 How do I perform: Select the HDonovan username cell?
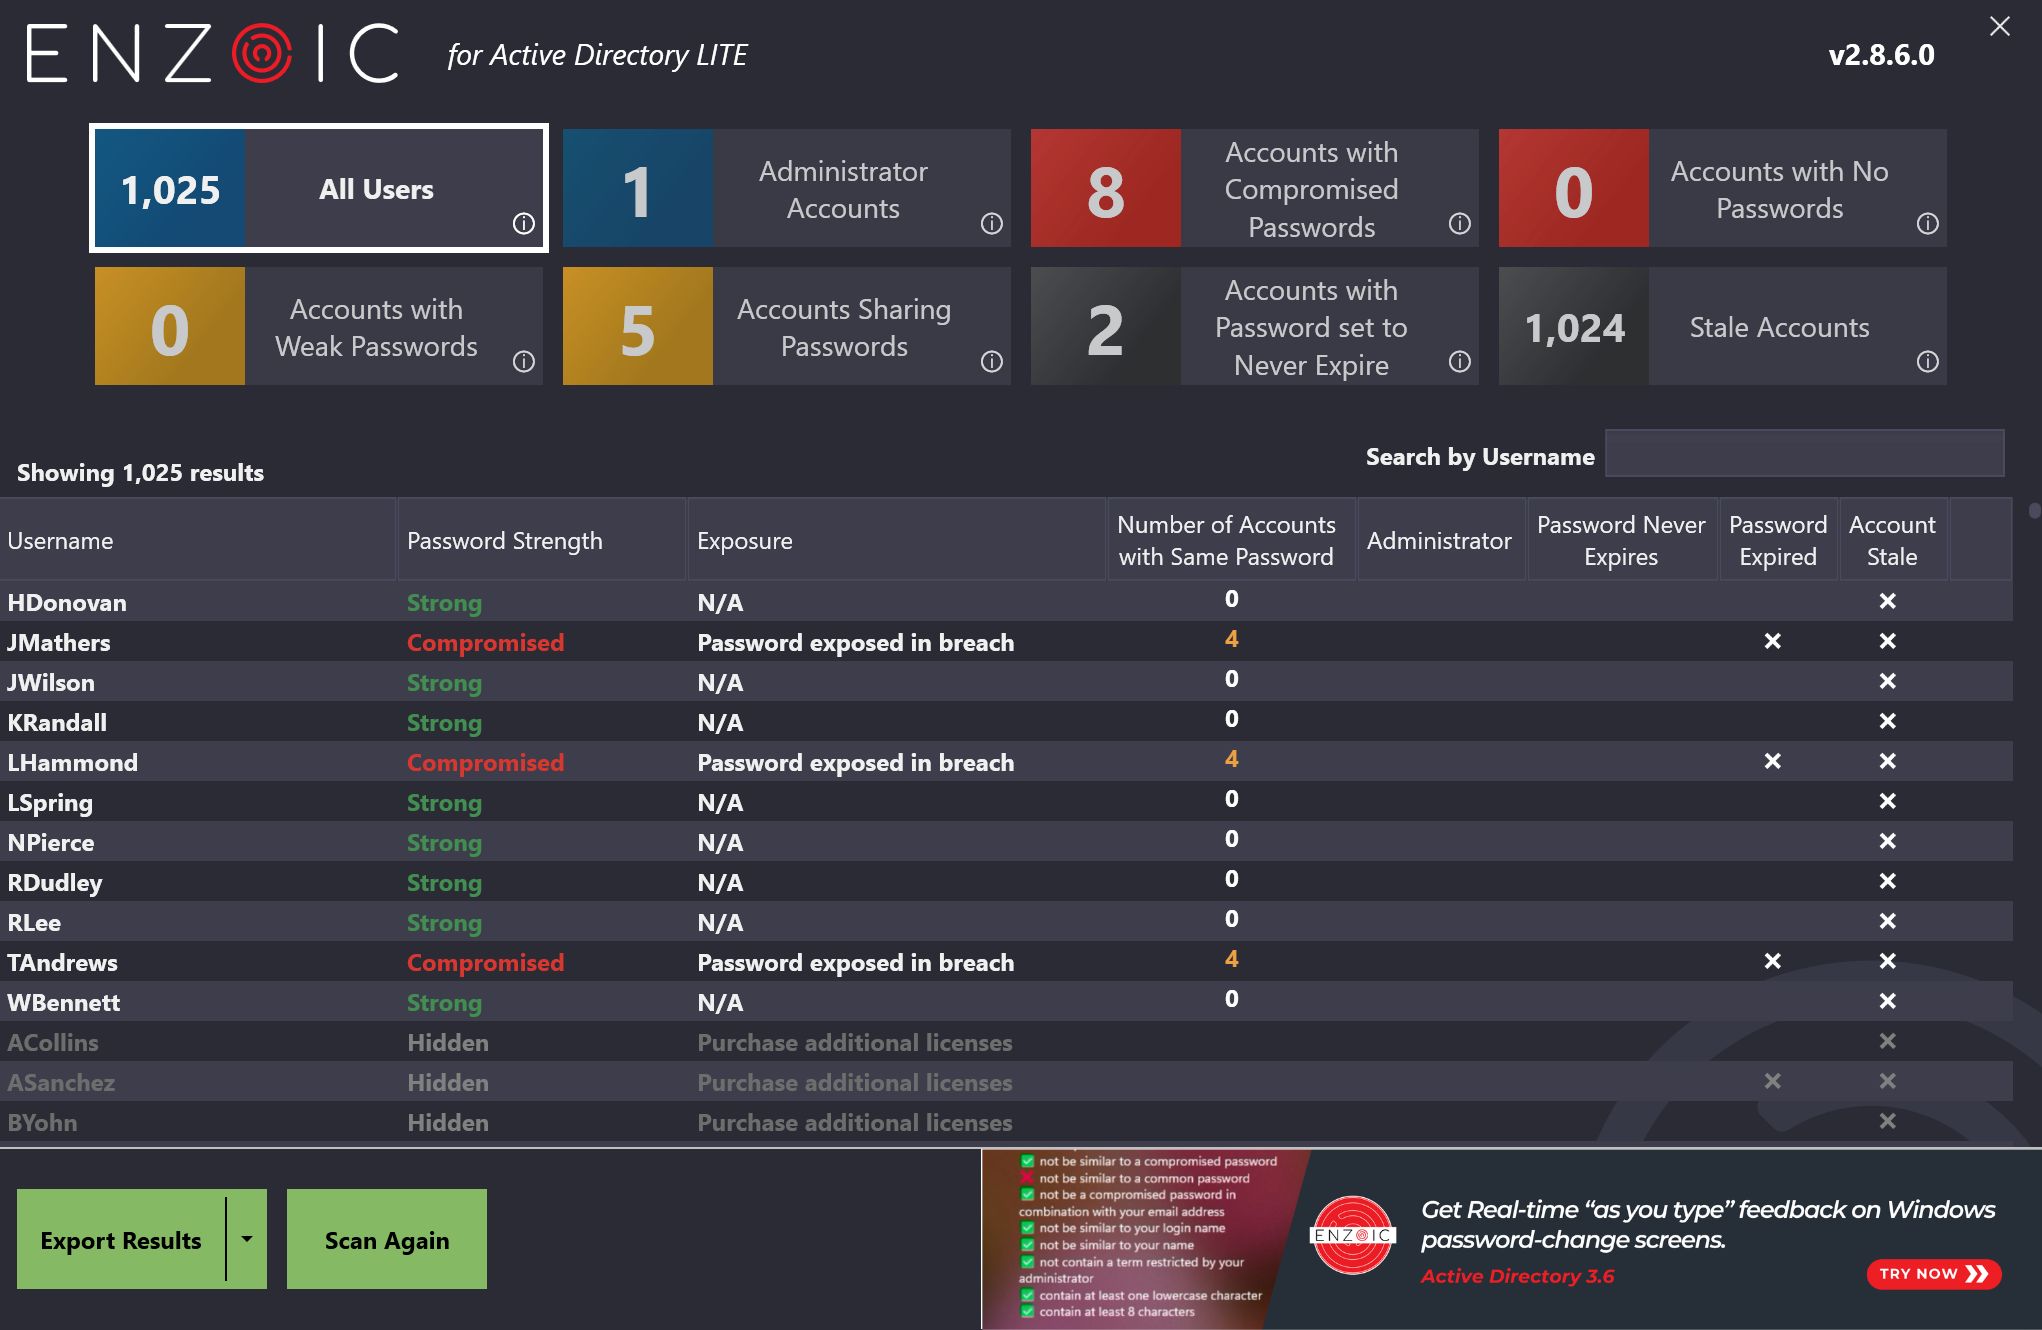point(67,602)
